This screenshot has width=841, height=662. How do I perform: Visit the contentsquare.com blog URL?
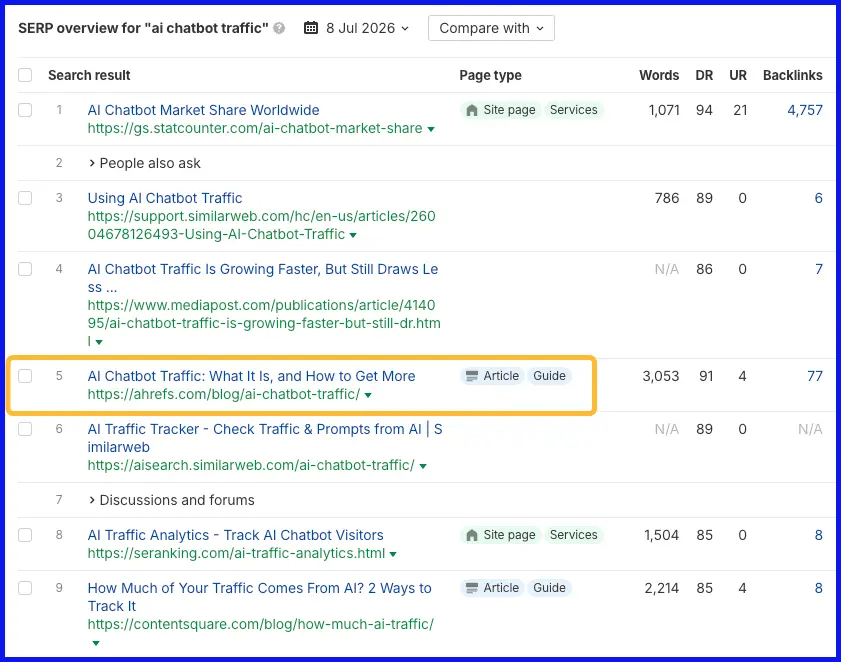pyautogui.click(x=261, y=624)
